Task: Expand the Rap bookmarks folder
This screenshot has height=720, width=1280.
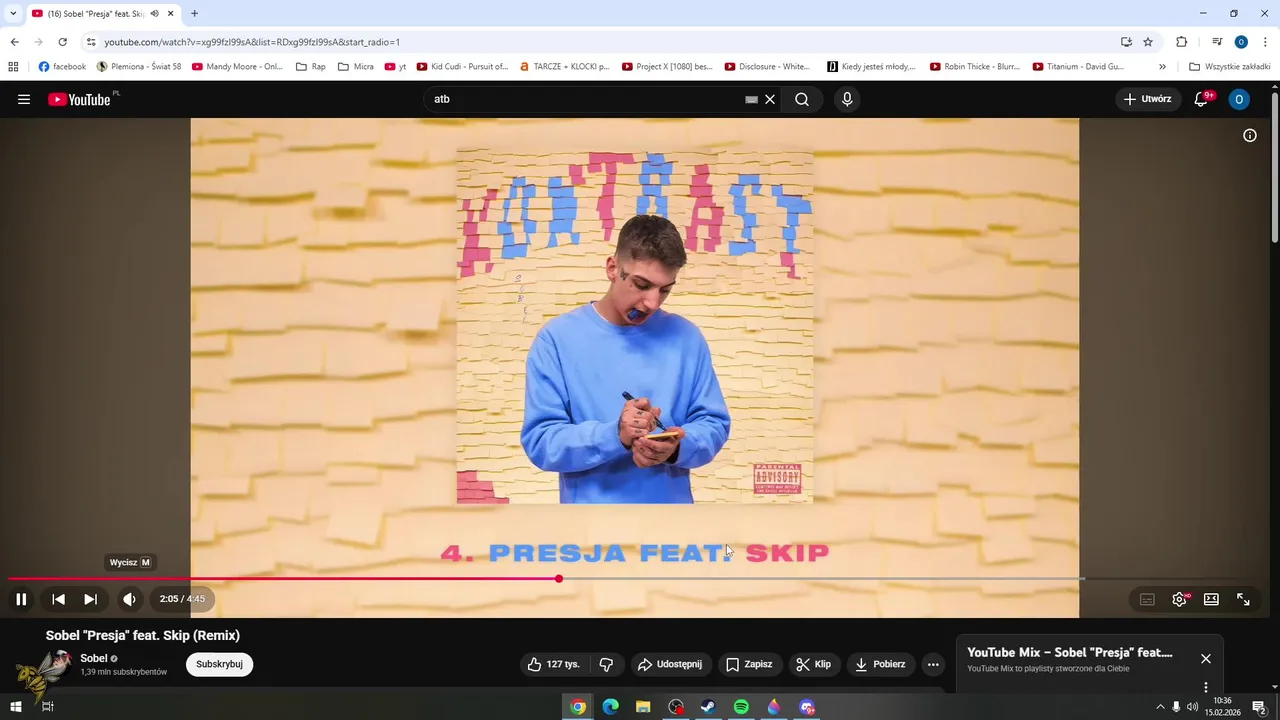Action: point(311,67)
